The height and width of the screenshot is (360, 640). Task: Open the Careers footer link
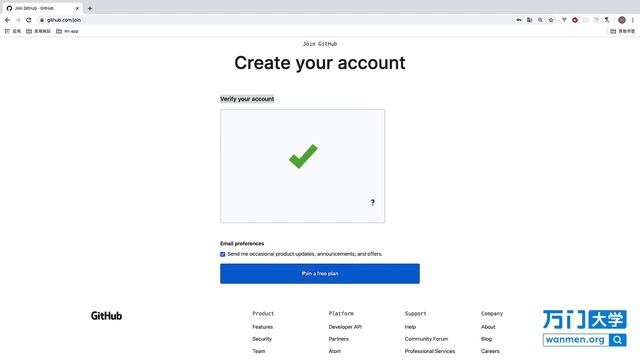coord(490,351)
